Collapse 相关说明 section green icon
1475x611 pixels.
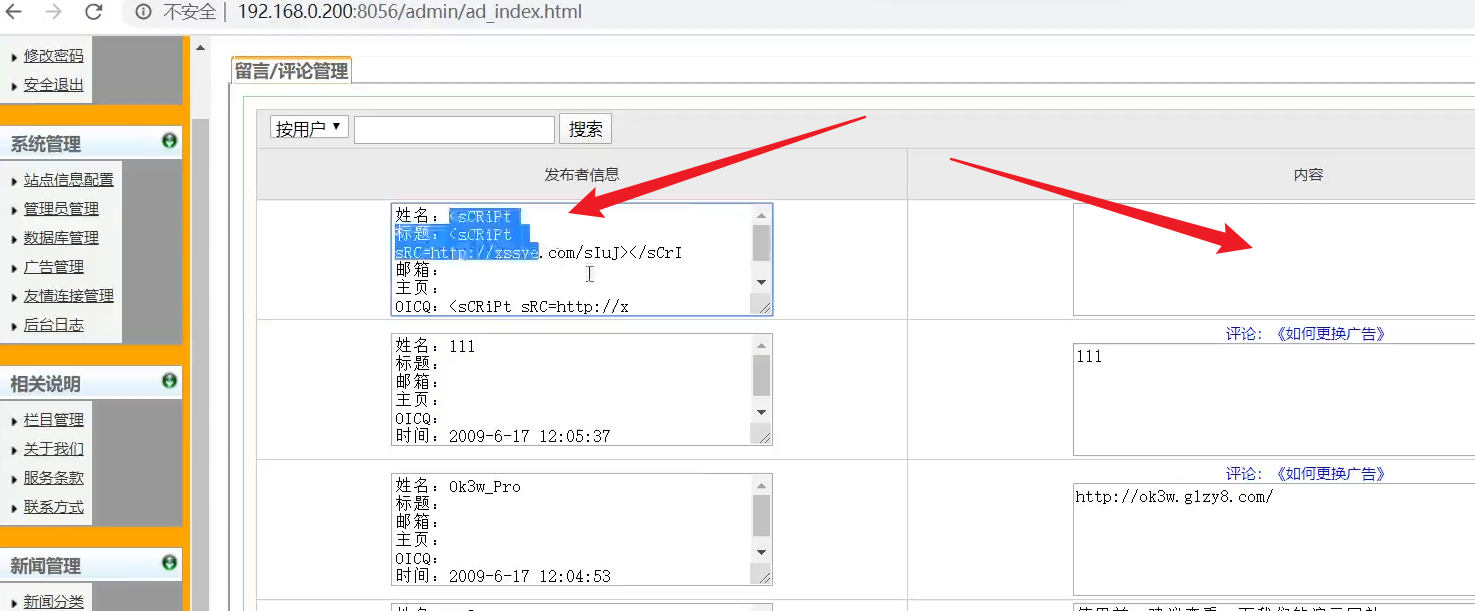pos(169,381)
